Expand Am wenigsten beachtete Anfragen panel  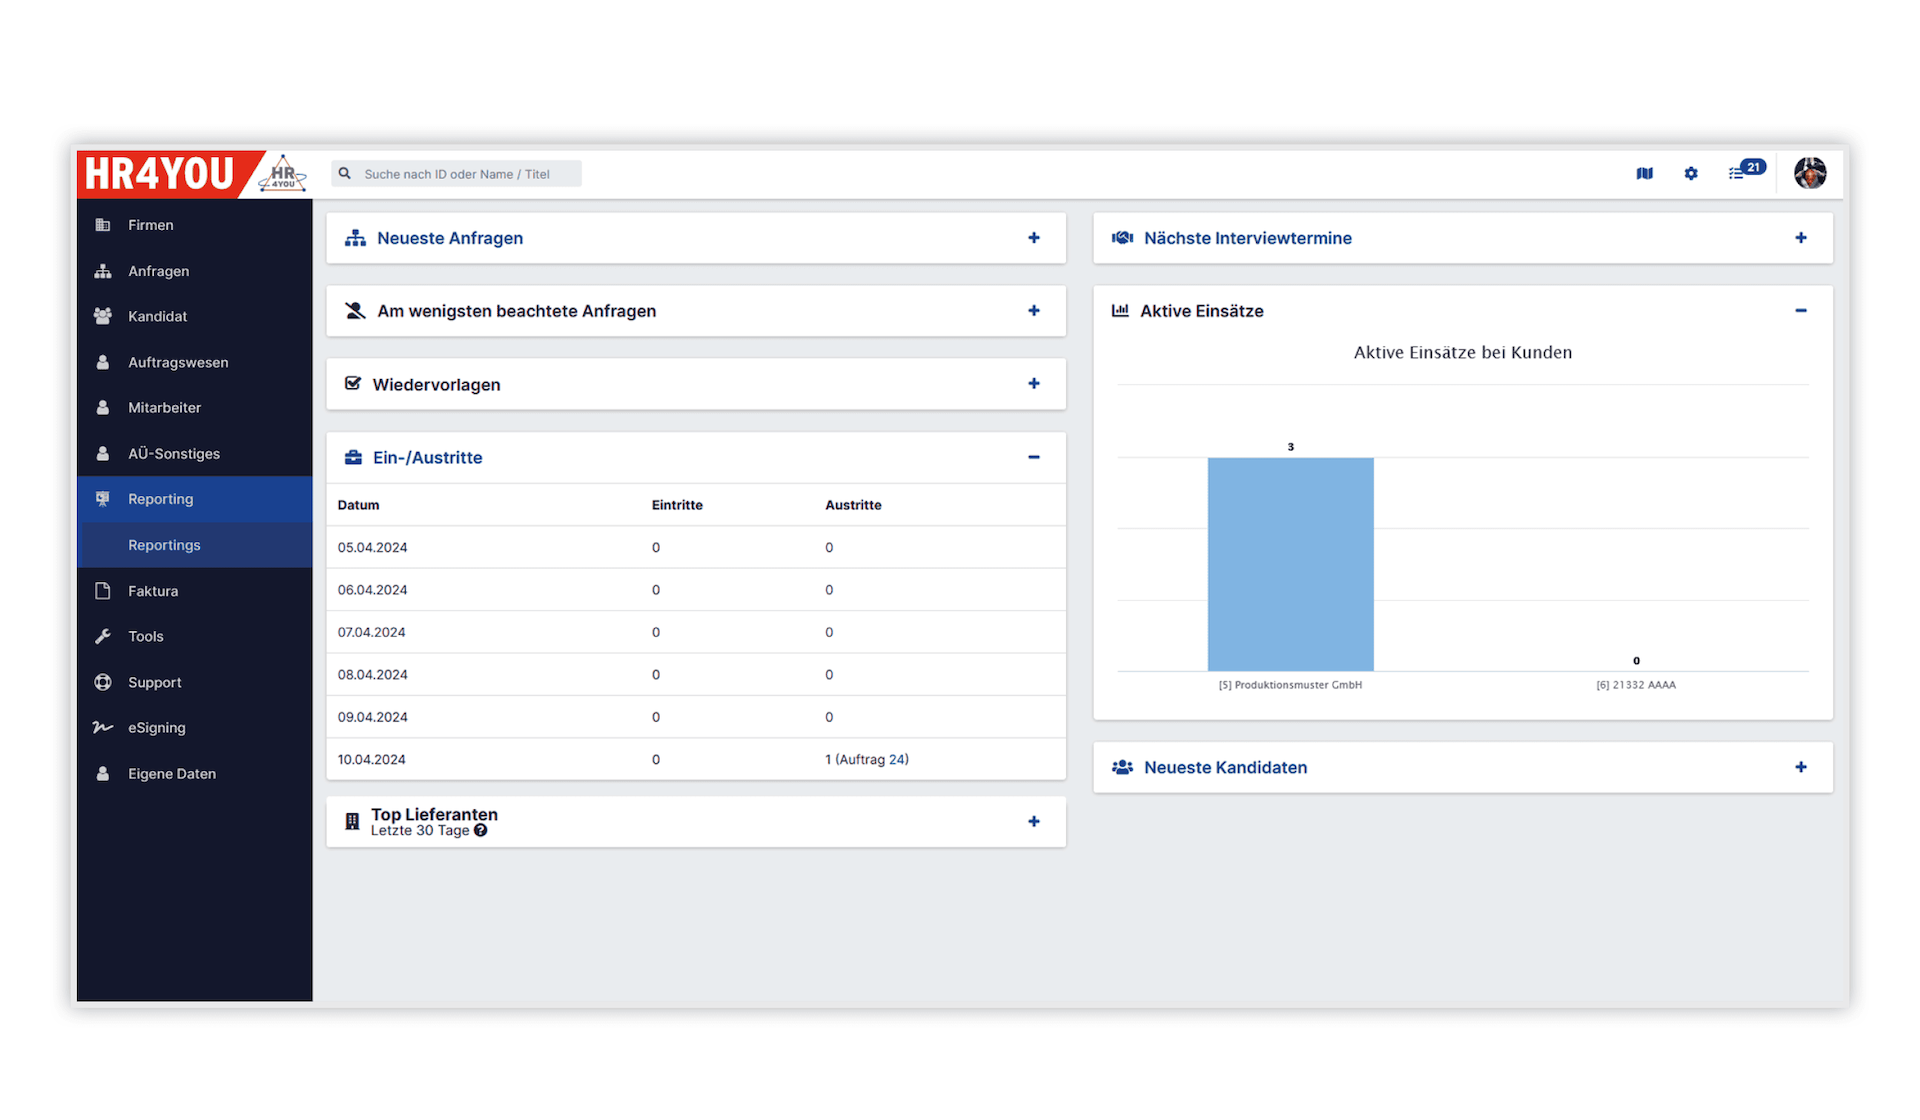(x=1033, y=311)
